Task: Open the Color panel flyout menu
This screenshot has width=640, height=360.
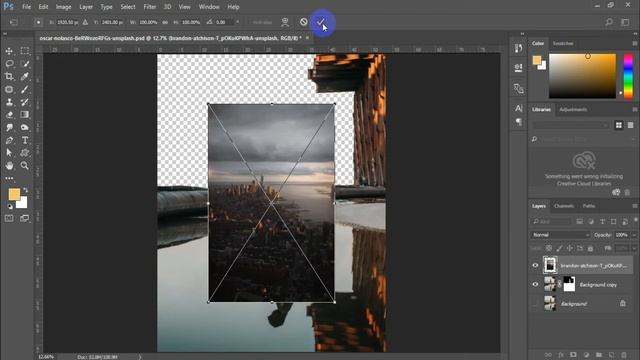Action: tap(635, 43)
